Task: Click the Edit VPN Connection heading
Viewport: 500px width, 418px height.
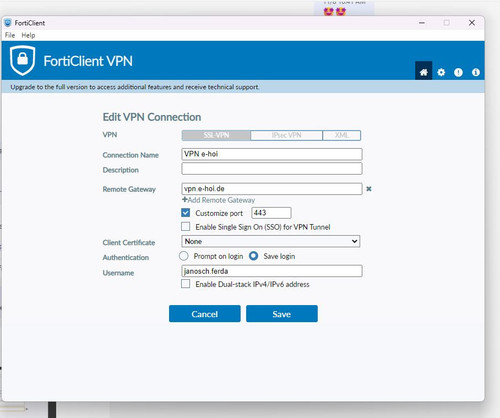Action: tap(152, 117)
